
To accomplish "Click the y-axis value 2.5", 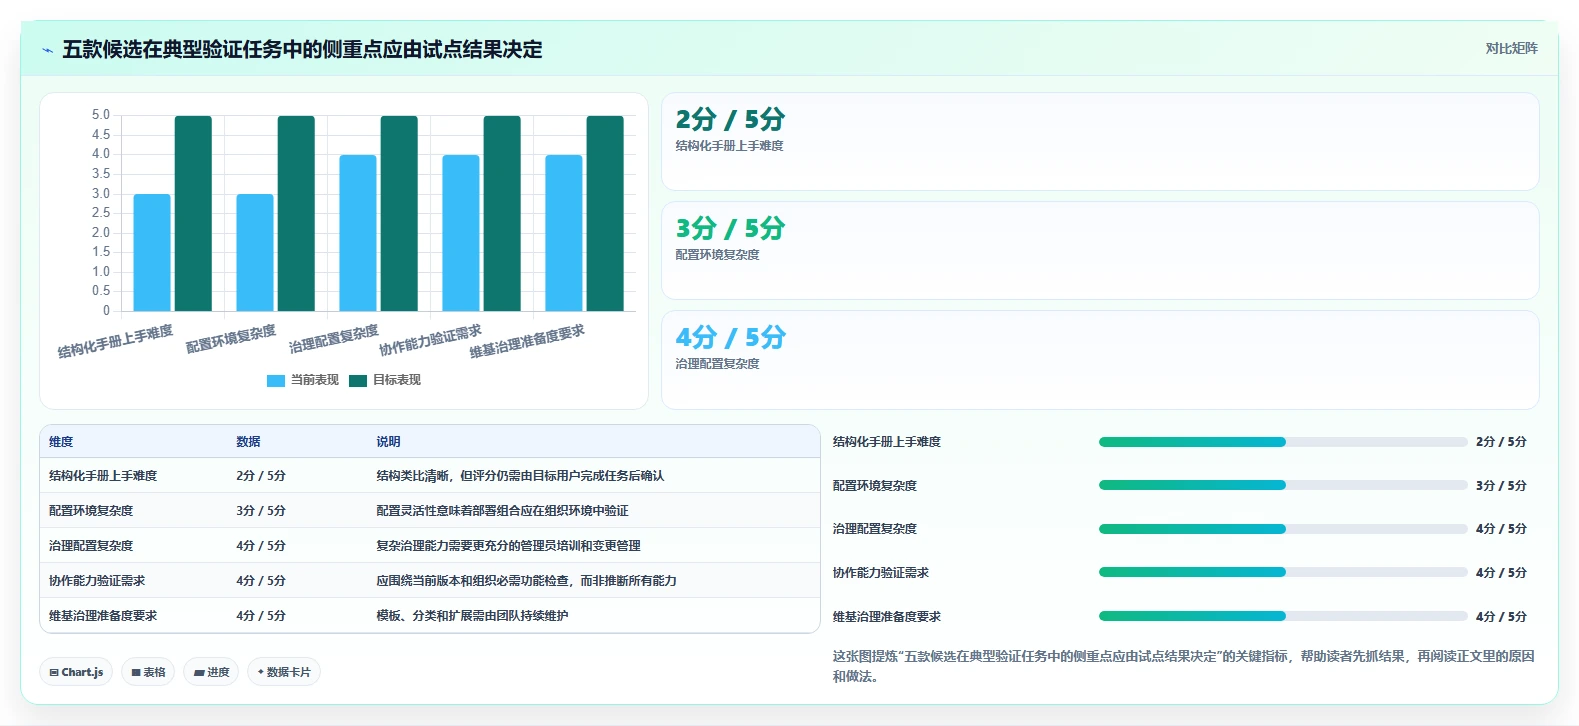I will tap(101, 213).
